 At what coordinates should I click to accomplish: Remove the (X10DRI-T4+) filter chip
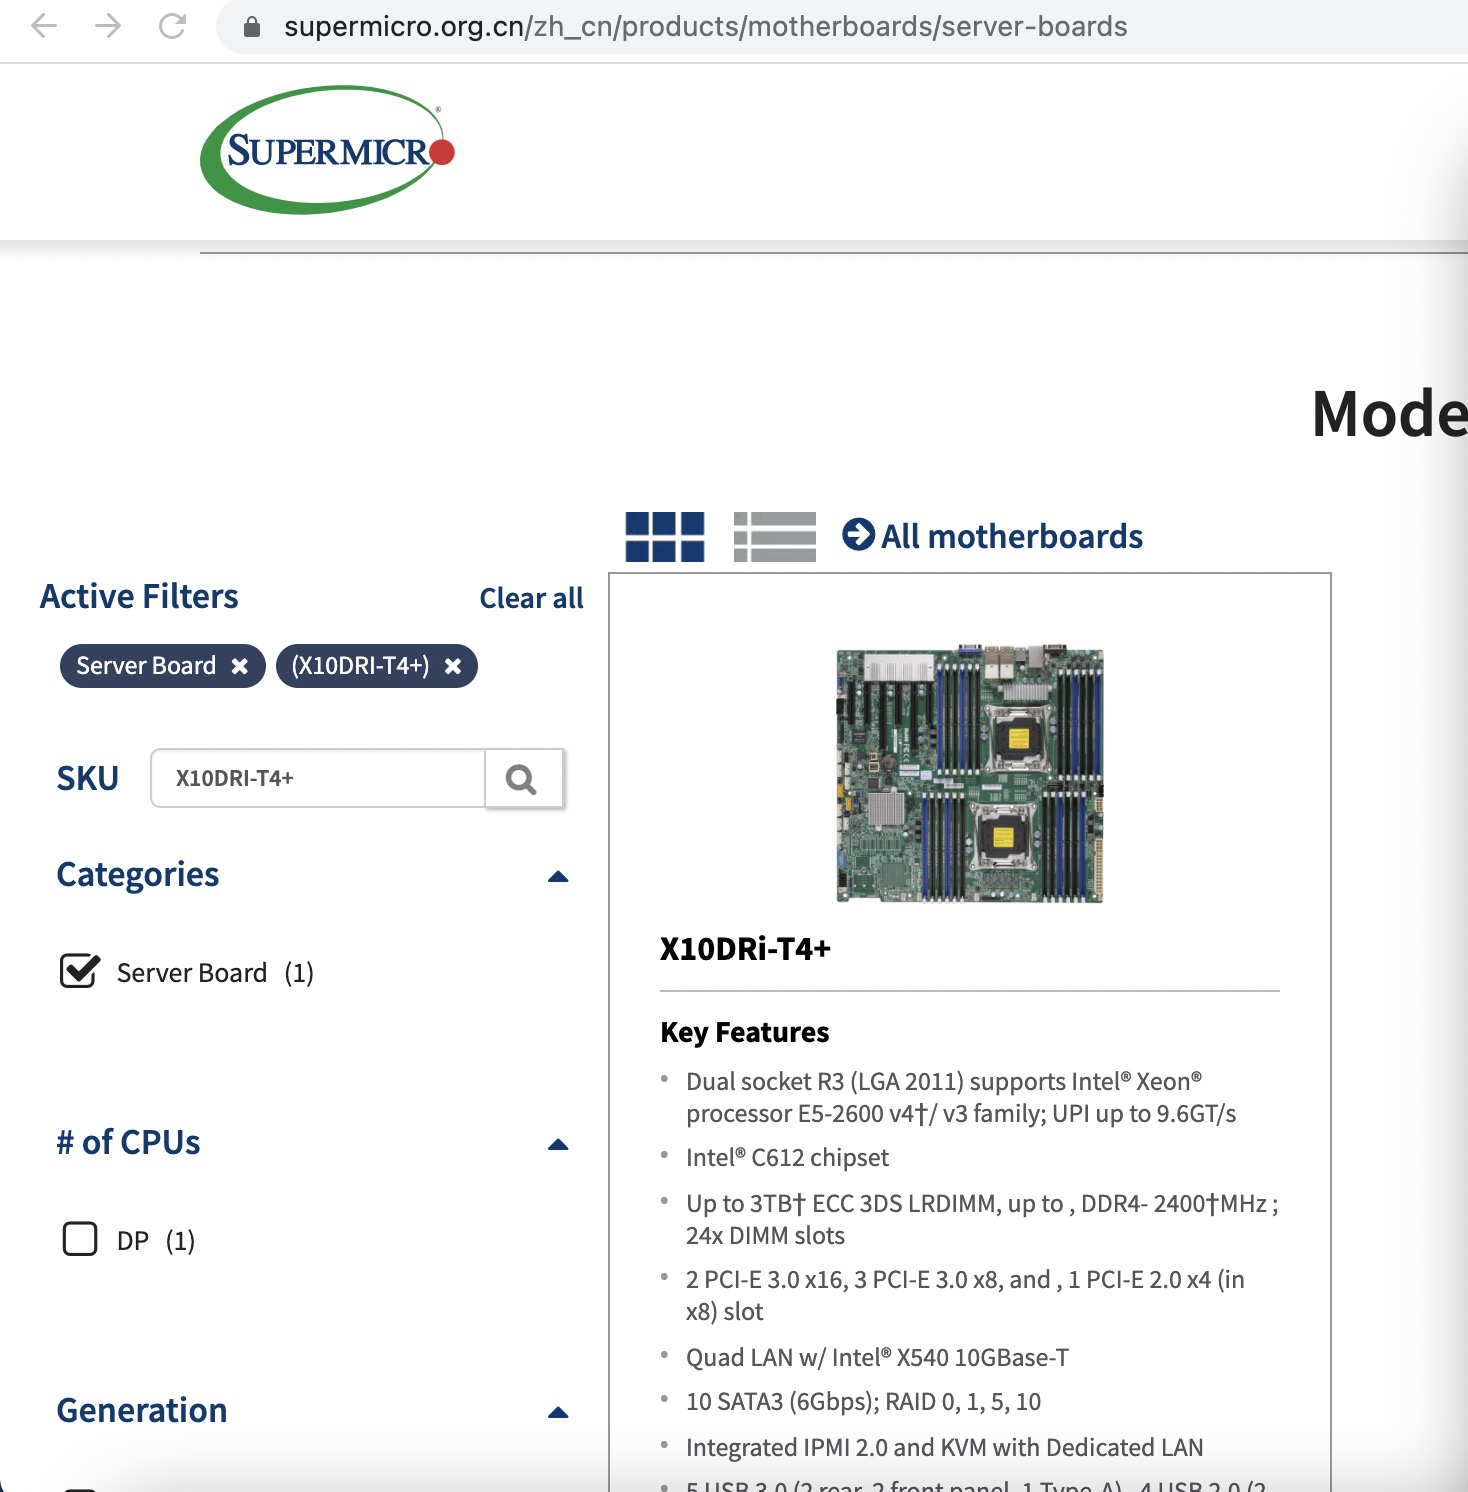pyautogui.click(x=455, y=665)
